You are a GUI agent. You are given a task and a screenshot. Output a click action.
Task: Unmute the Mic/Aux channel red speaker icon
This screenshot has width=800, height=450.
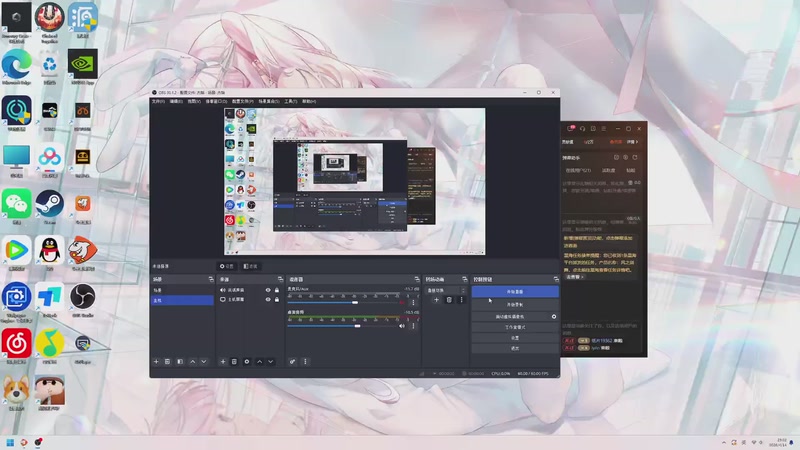402,303
